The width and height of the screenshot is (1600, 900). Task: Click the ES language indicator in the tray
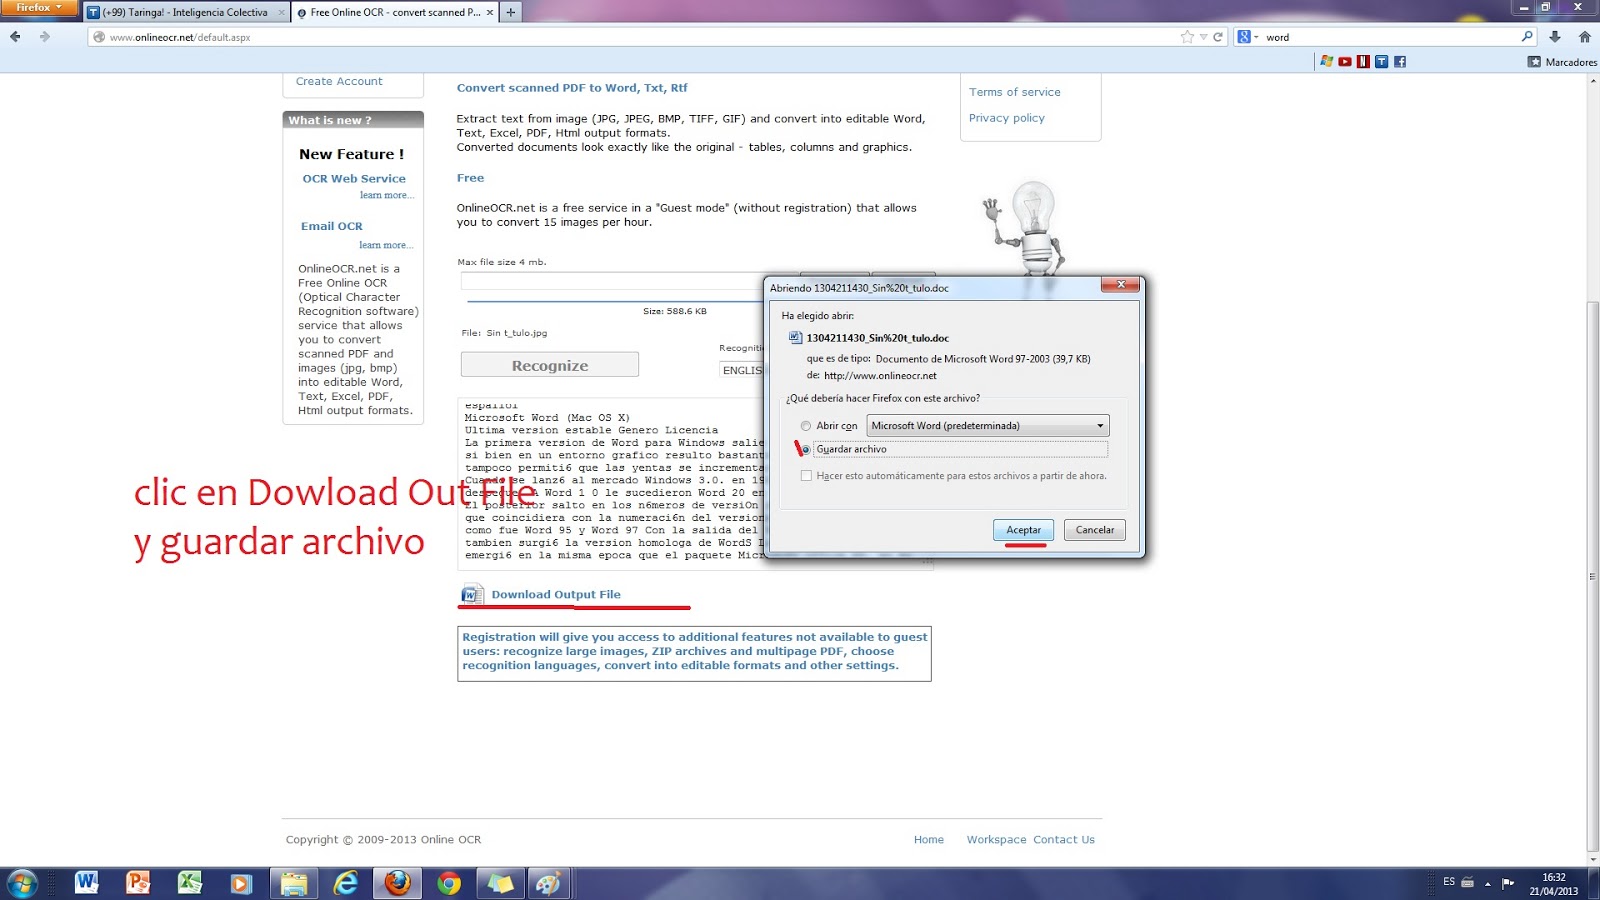1449,882
